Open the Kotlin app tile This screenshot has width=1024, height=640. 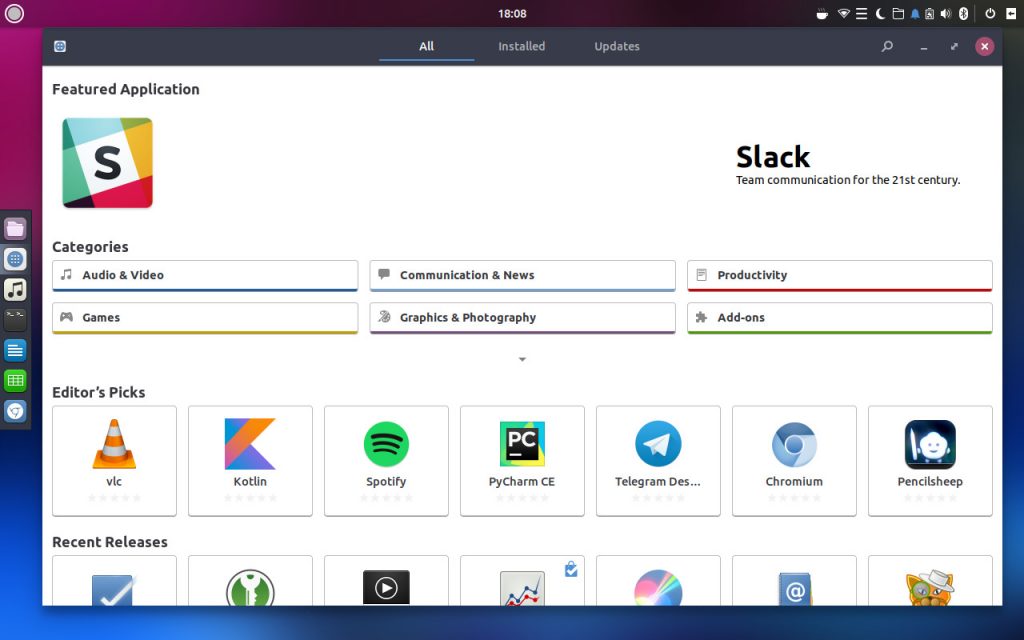(250, 460)
